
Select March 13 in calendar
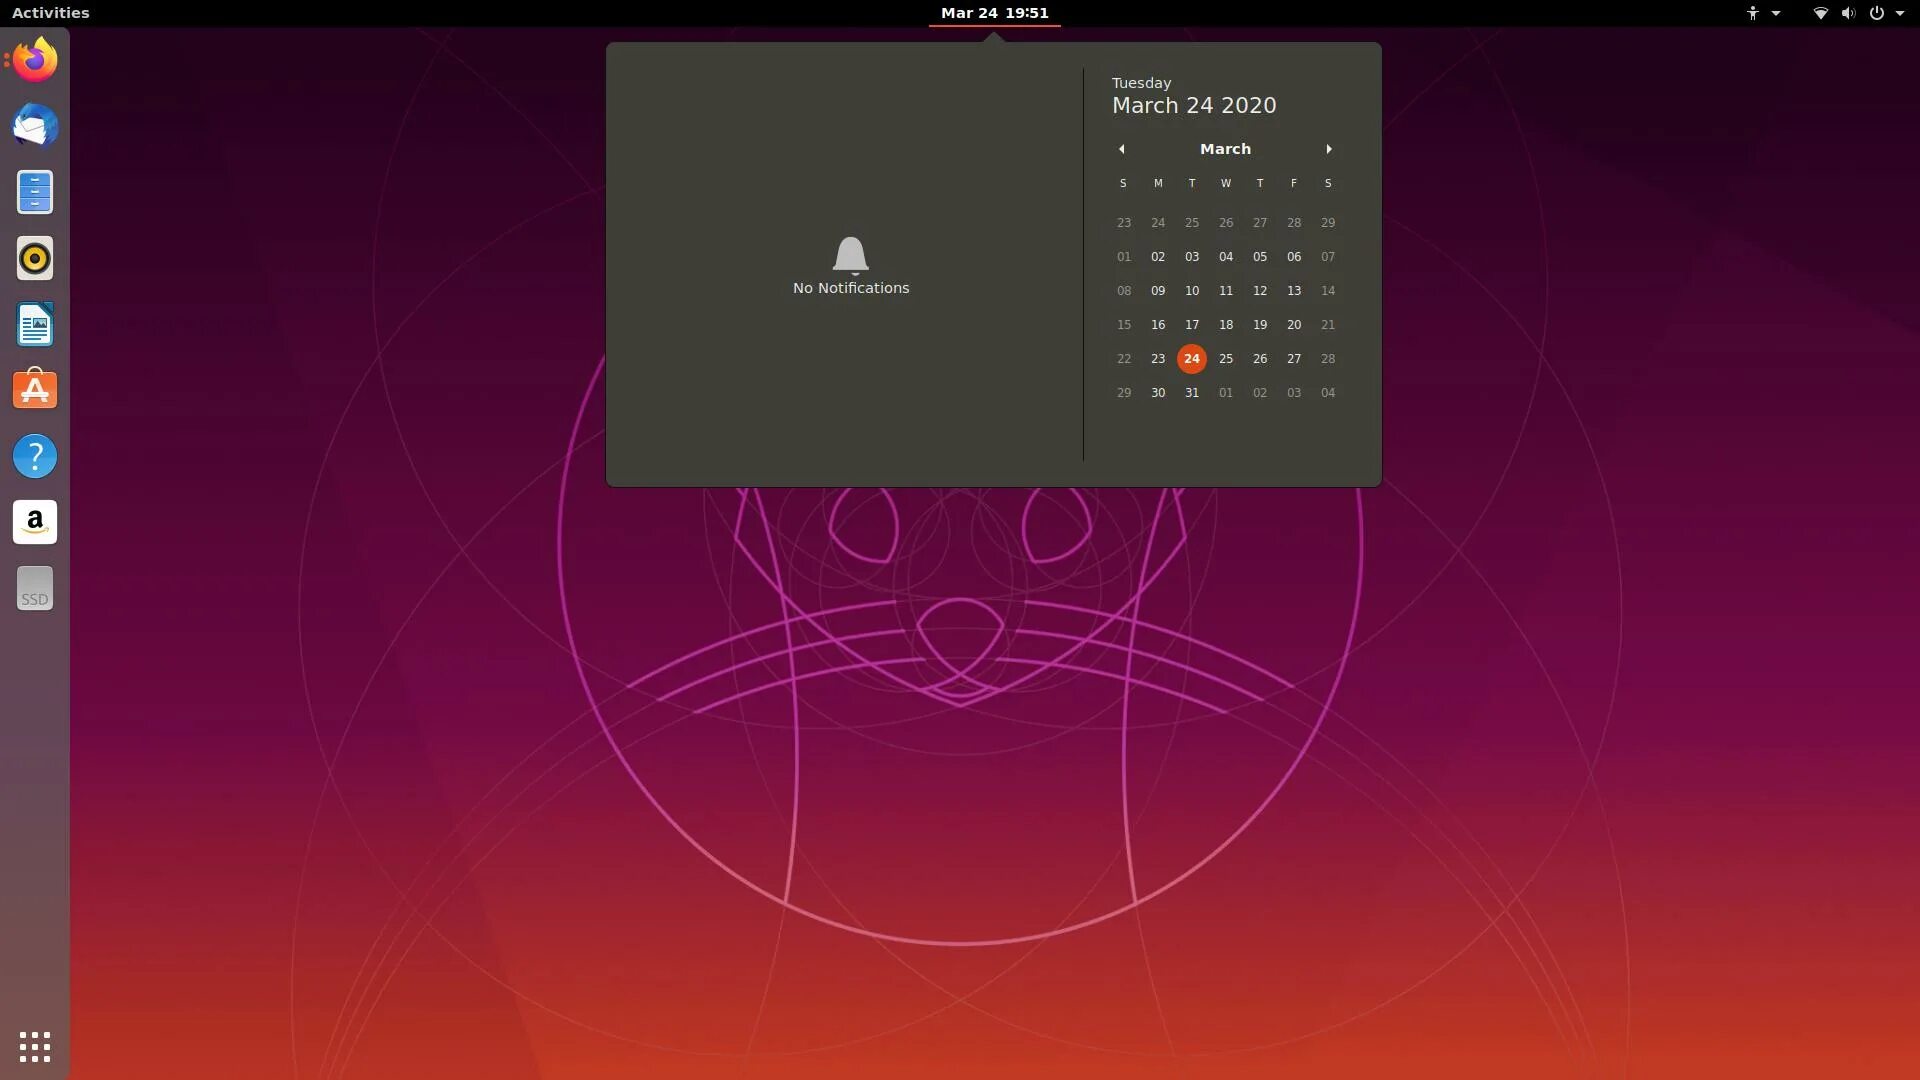tap(1293, 290)
